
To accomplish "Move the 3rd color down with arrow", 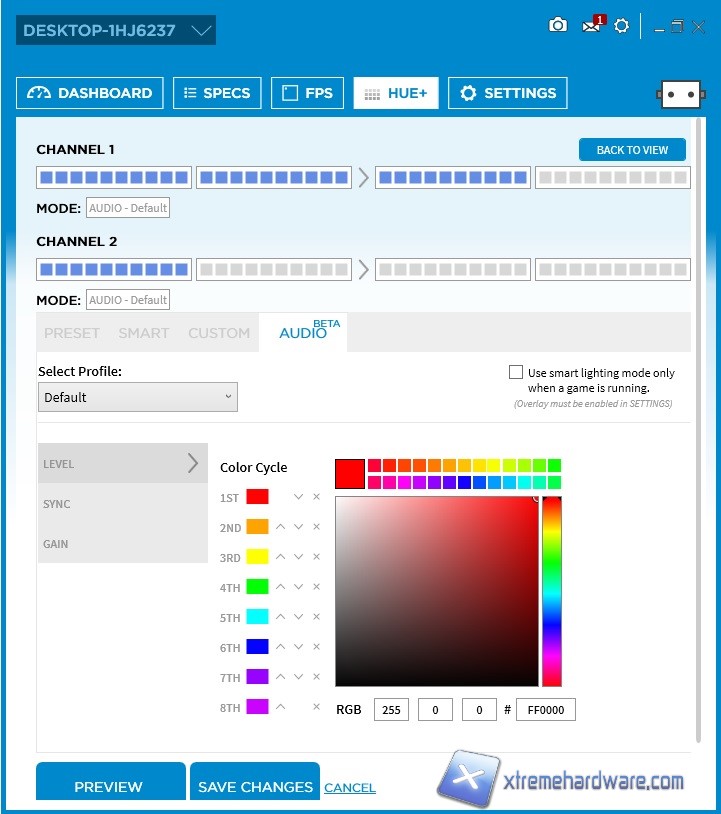I will pyautogui.click(x=298, y=557).
